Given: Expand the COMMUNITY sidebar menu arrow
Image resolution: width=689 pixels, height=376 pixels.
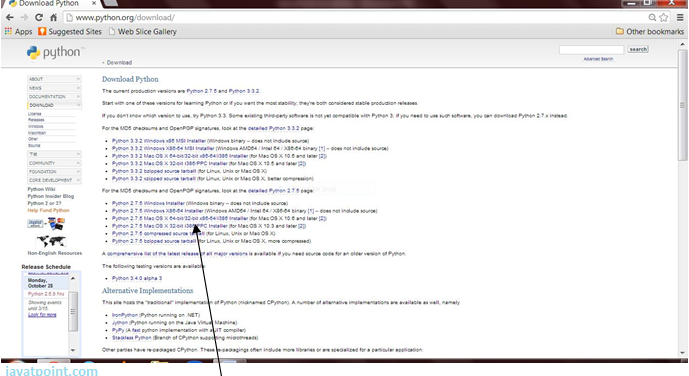Looking at the screenshot, I should click(78, 163).
